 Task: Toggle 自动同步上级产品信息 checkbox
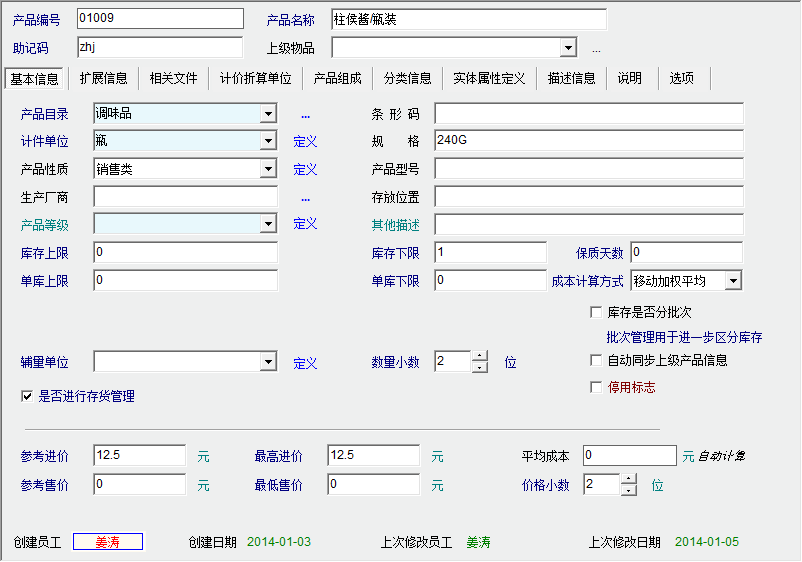tap(596, 360)
